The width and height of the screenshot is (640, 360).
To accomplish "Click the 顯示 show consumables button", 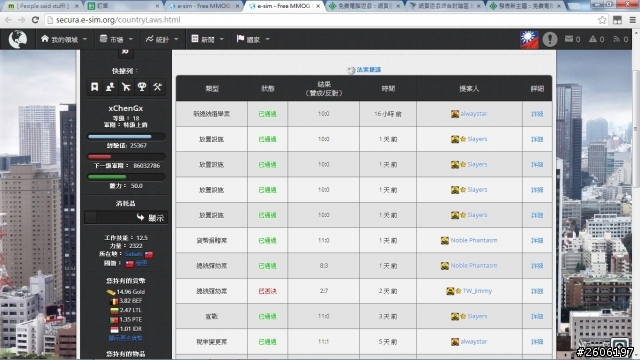I will tap(126, 218).
